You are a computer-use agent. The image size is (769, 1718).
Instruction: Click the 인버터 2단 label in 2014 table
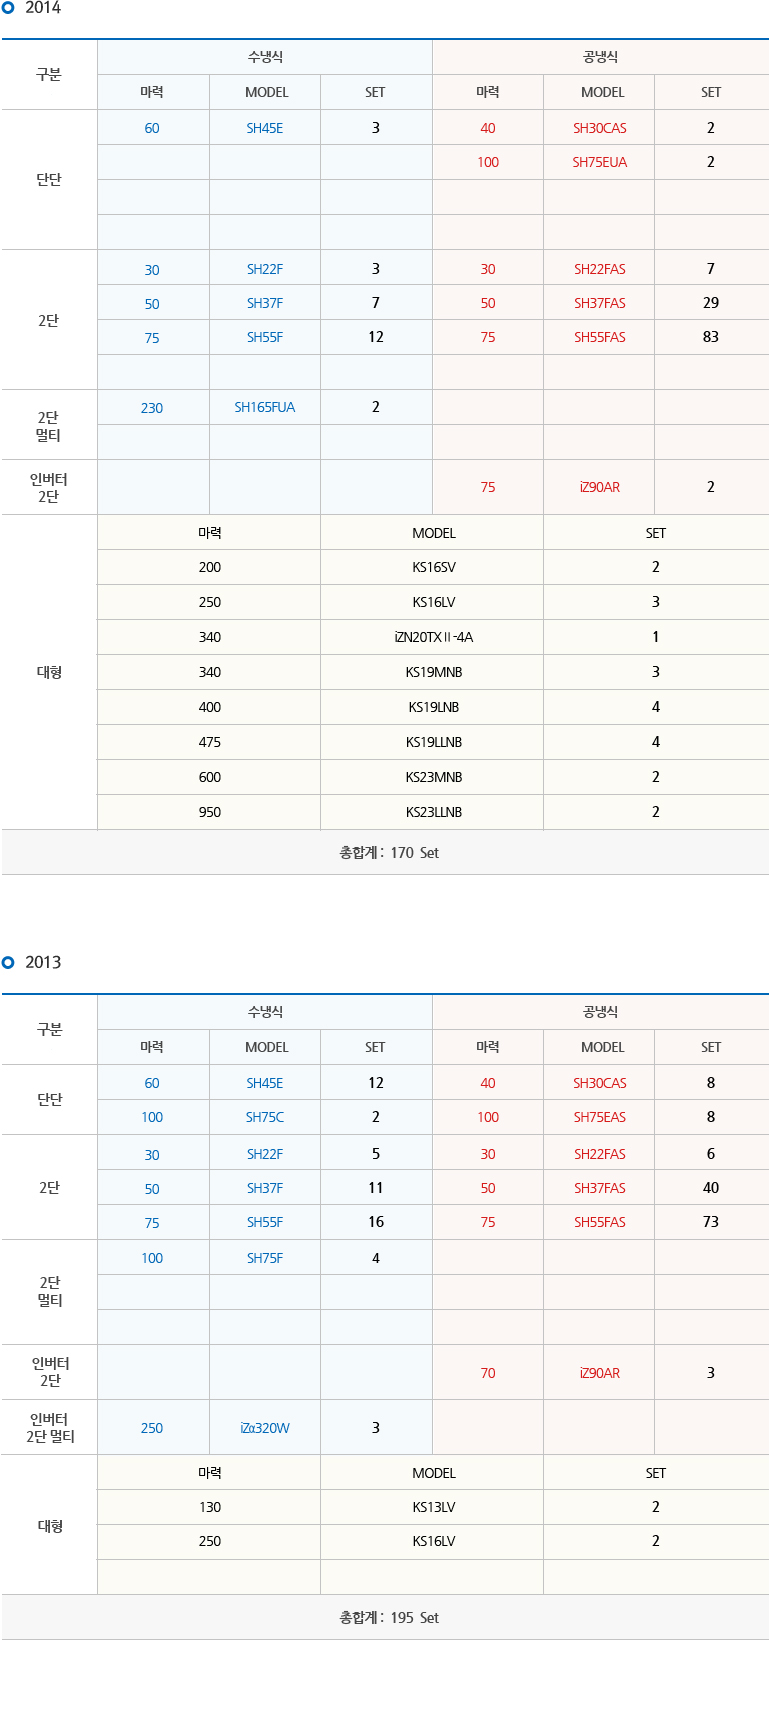coord(49,487)
